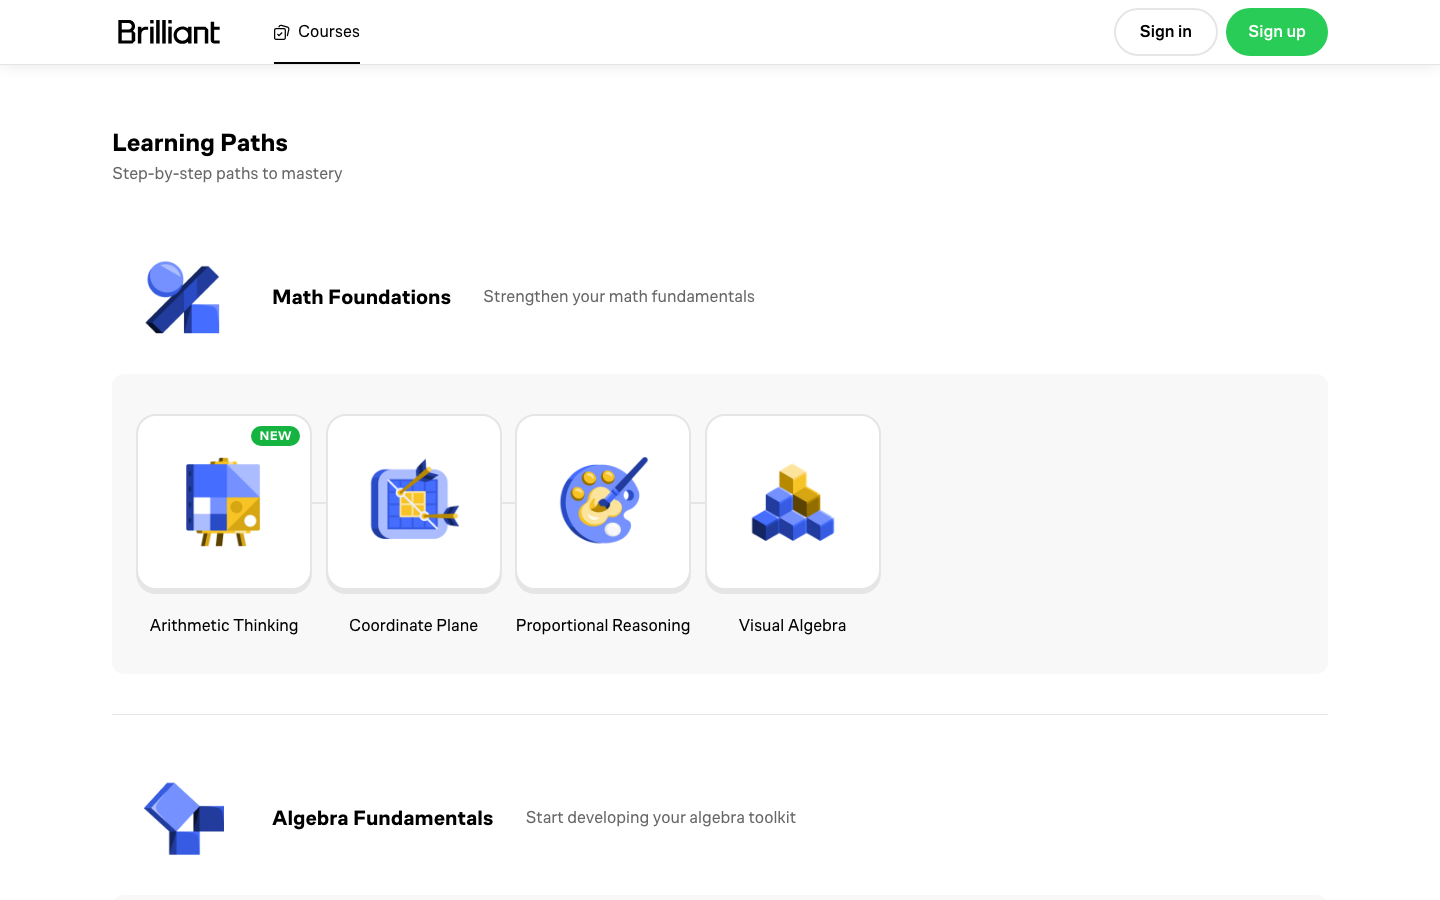Click the Learning Paths heading

tap(200, 143)
